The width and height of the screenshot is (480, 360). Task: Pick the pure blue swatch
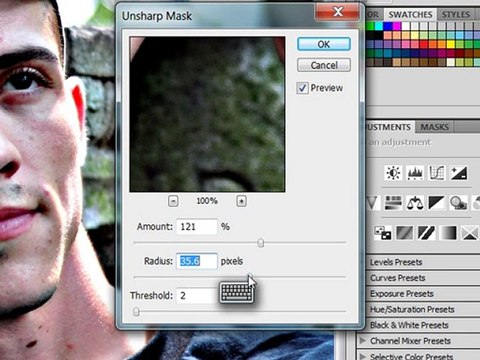coord(388,26)
